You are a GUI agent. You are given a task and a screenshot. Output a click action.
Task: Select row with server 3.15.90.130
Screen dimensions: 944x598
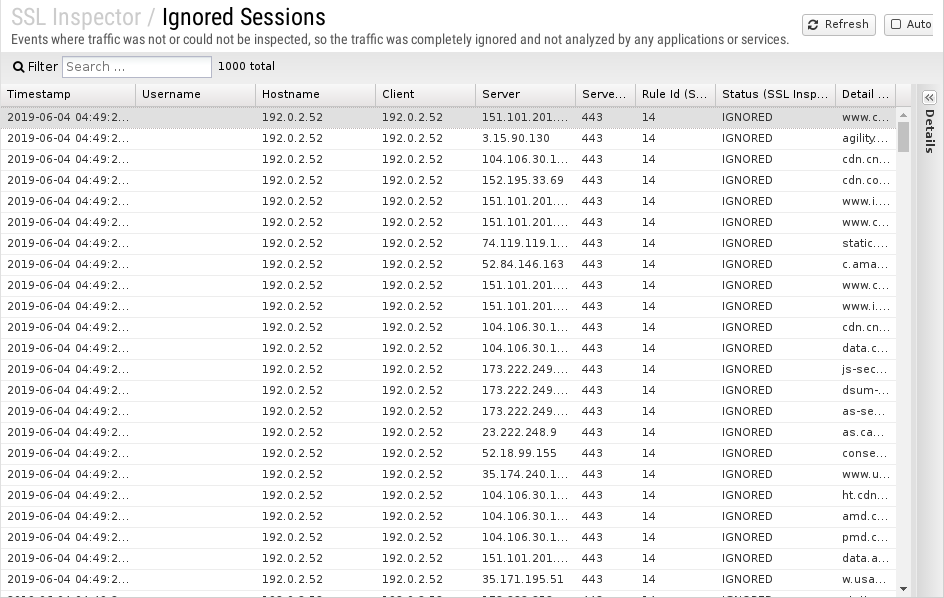[448, 139]
